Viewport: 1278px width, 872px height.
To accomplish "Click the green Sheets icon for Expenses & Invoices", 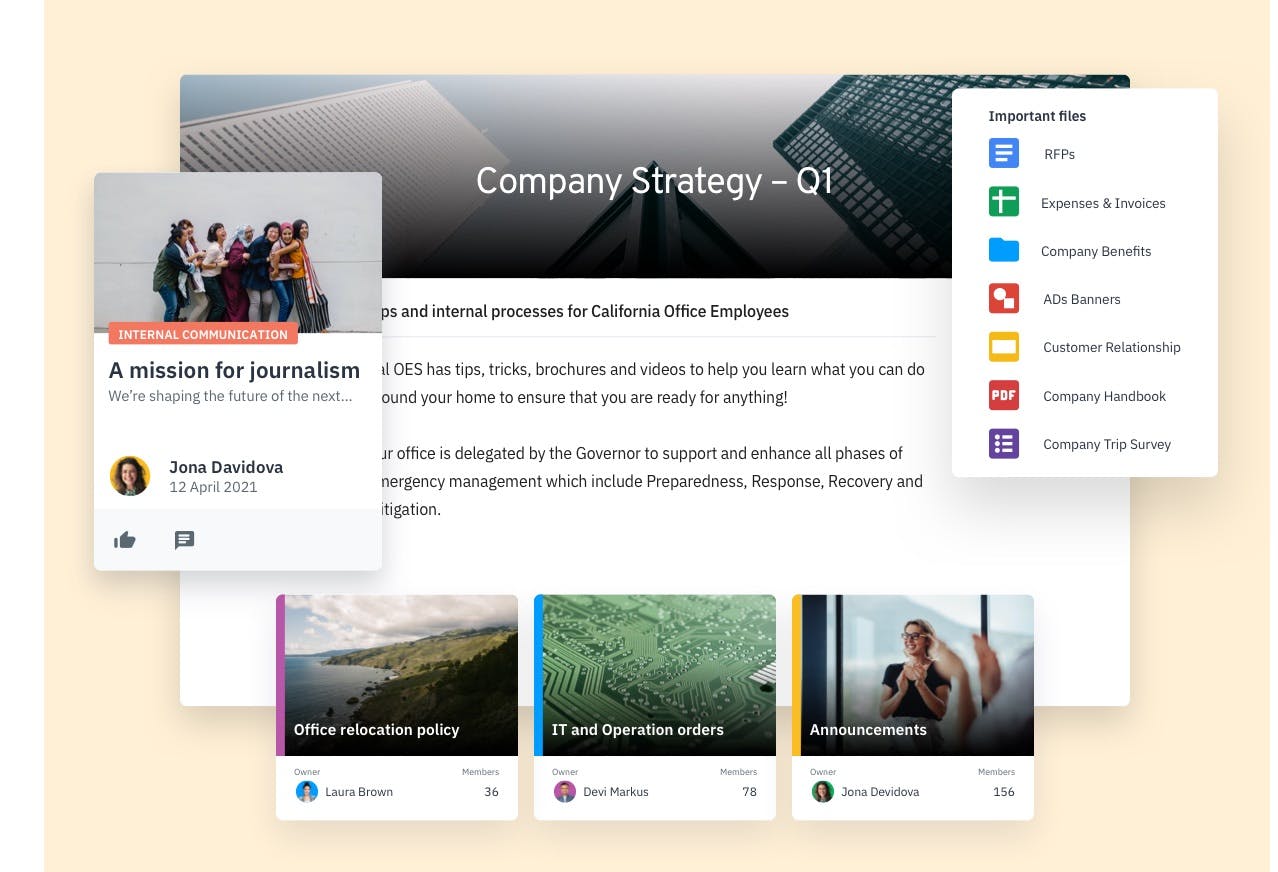I will point(1003,202).
